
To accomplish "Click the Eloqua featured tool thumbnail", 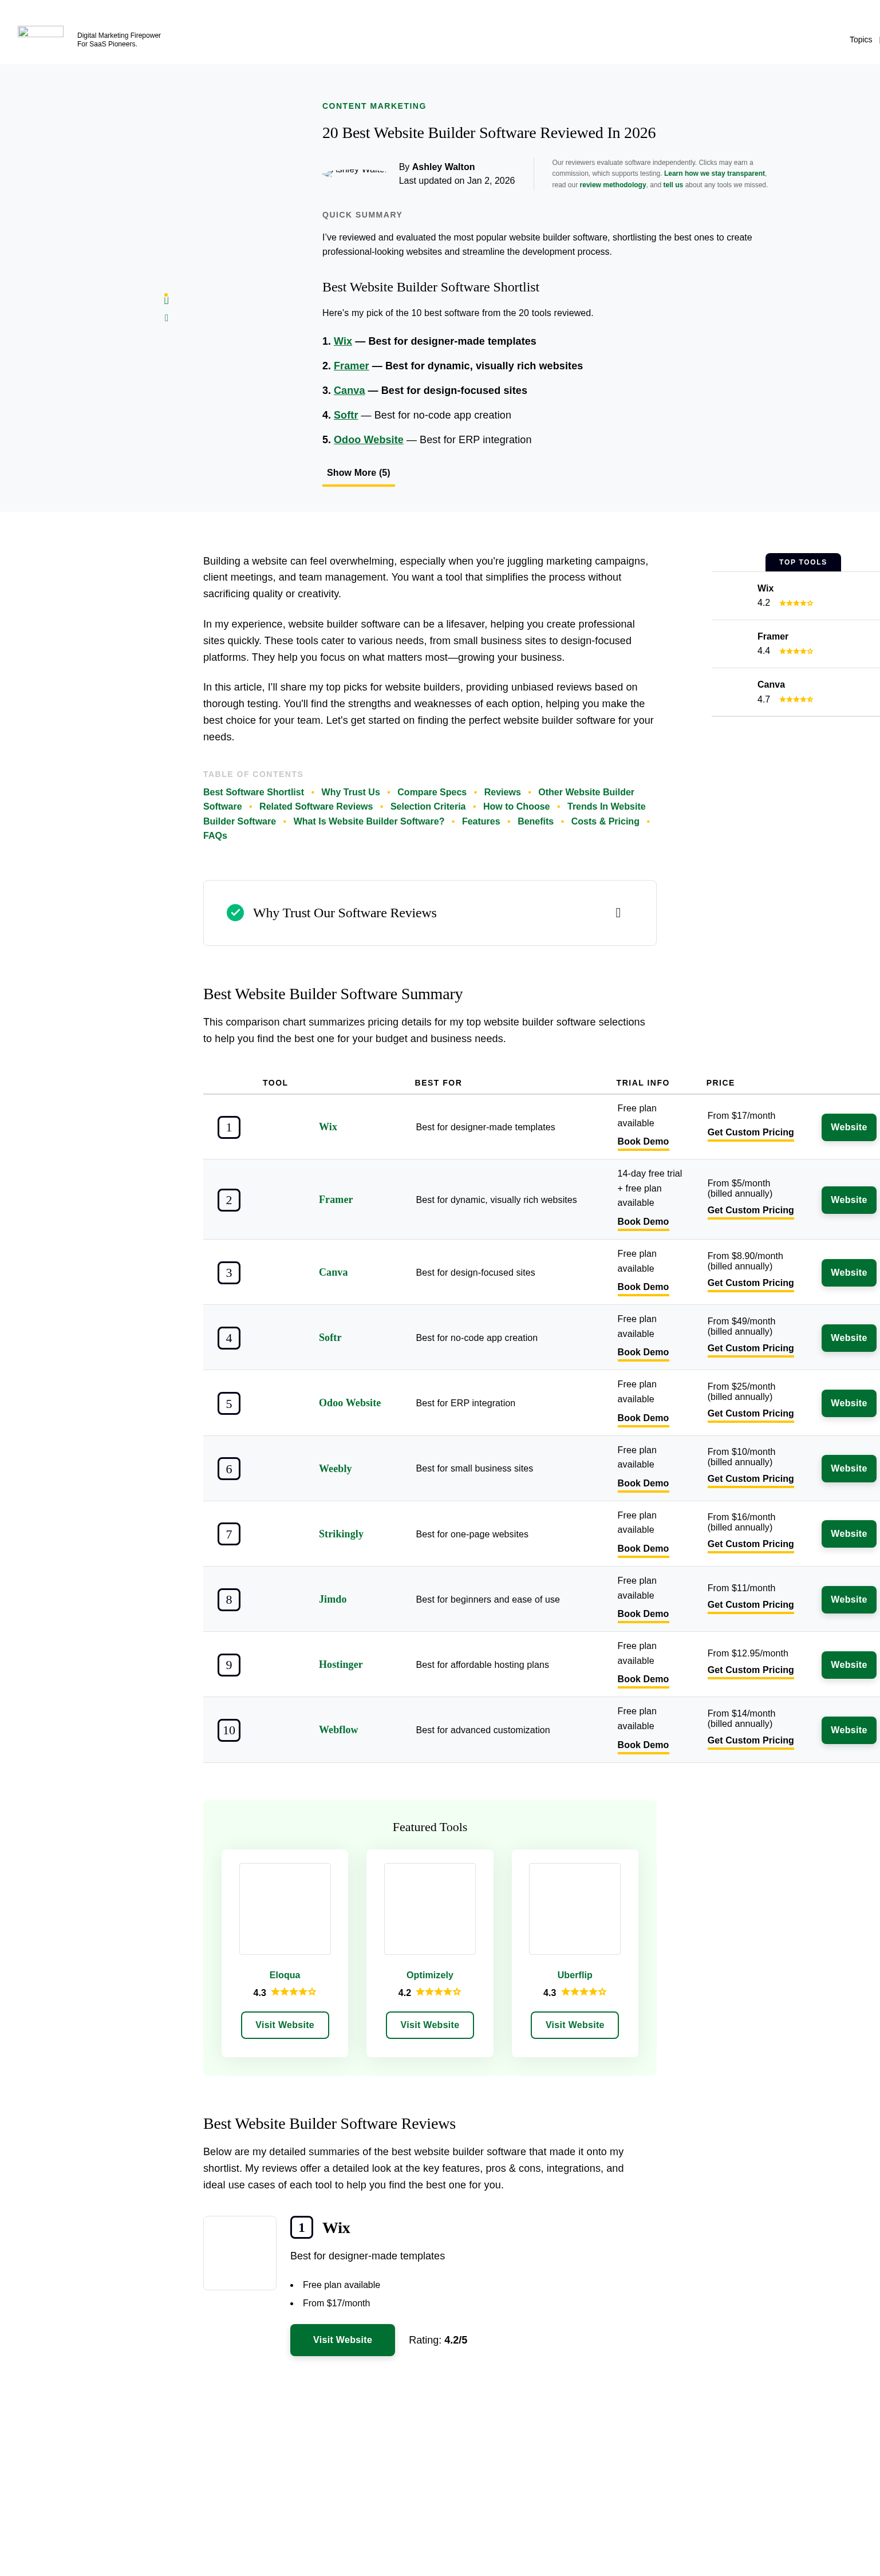I will click(x=284, y=1908).
